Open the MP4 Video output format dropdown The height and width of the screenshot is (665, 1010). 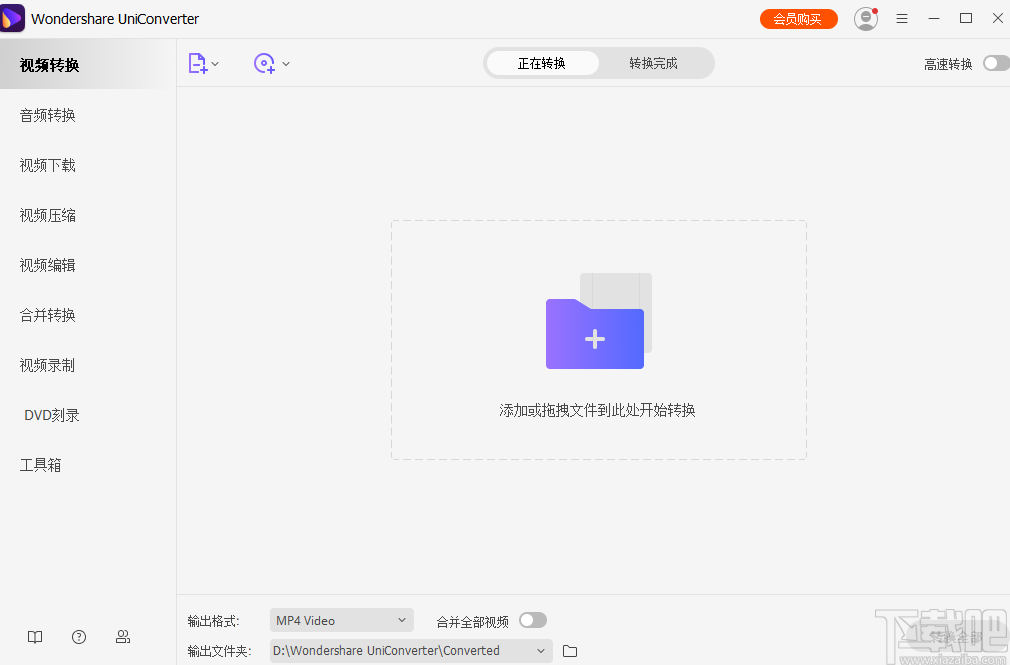point(340,620)
